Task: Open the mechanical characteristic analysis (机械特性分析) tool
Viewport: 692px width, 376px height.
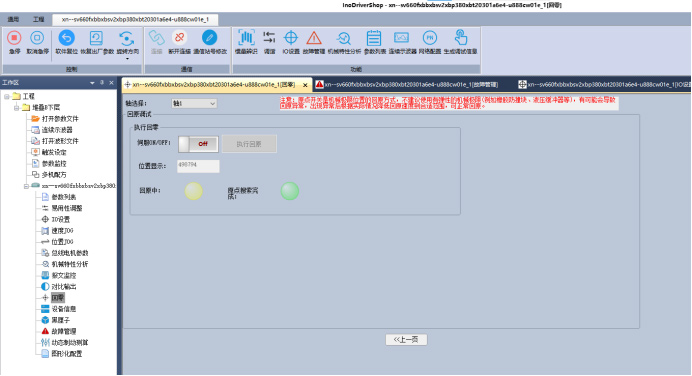Action: (x=343, y=38)
